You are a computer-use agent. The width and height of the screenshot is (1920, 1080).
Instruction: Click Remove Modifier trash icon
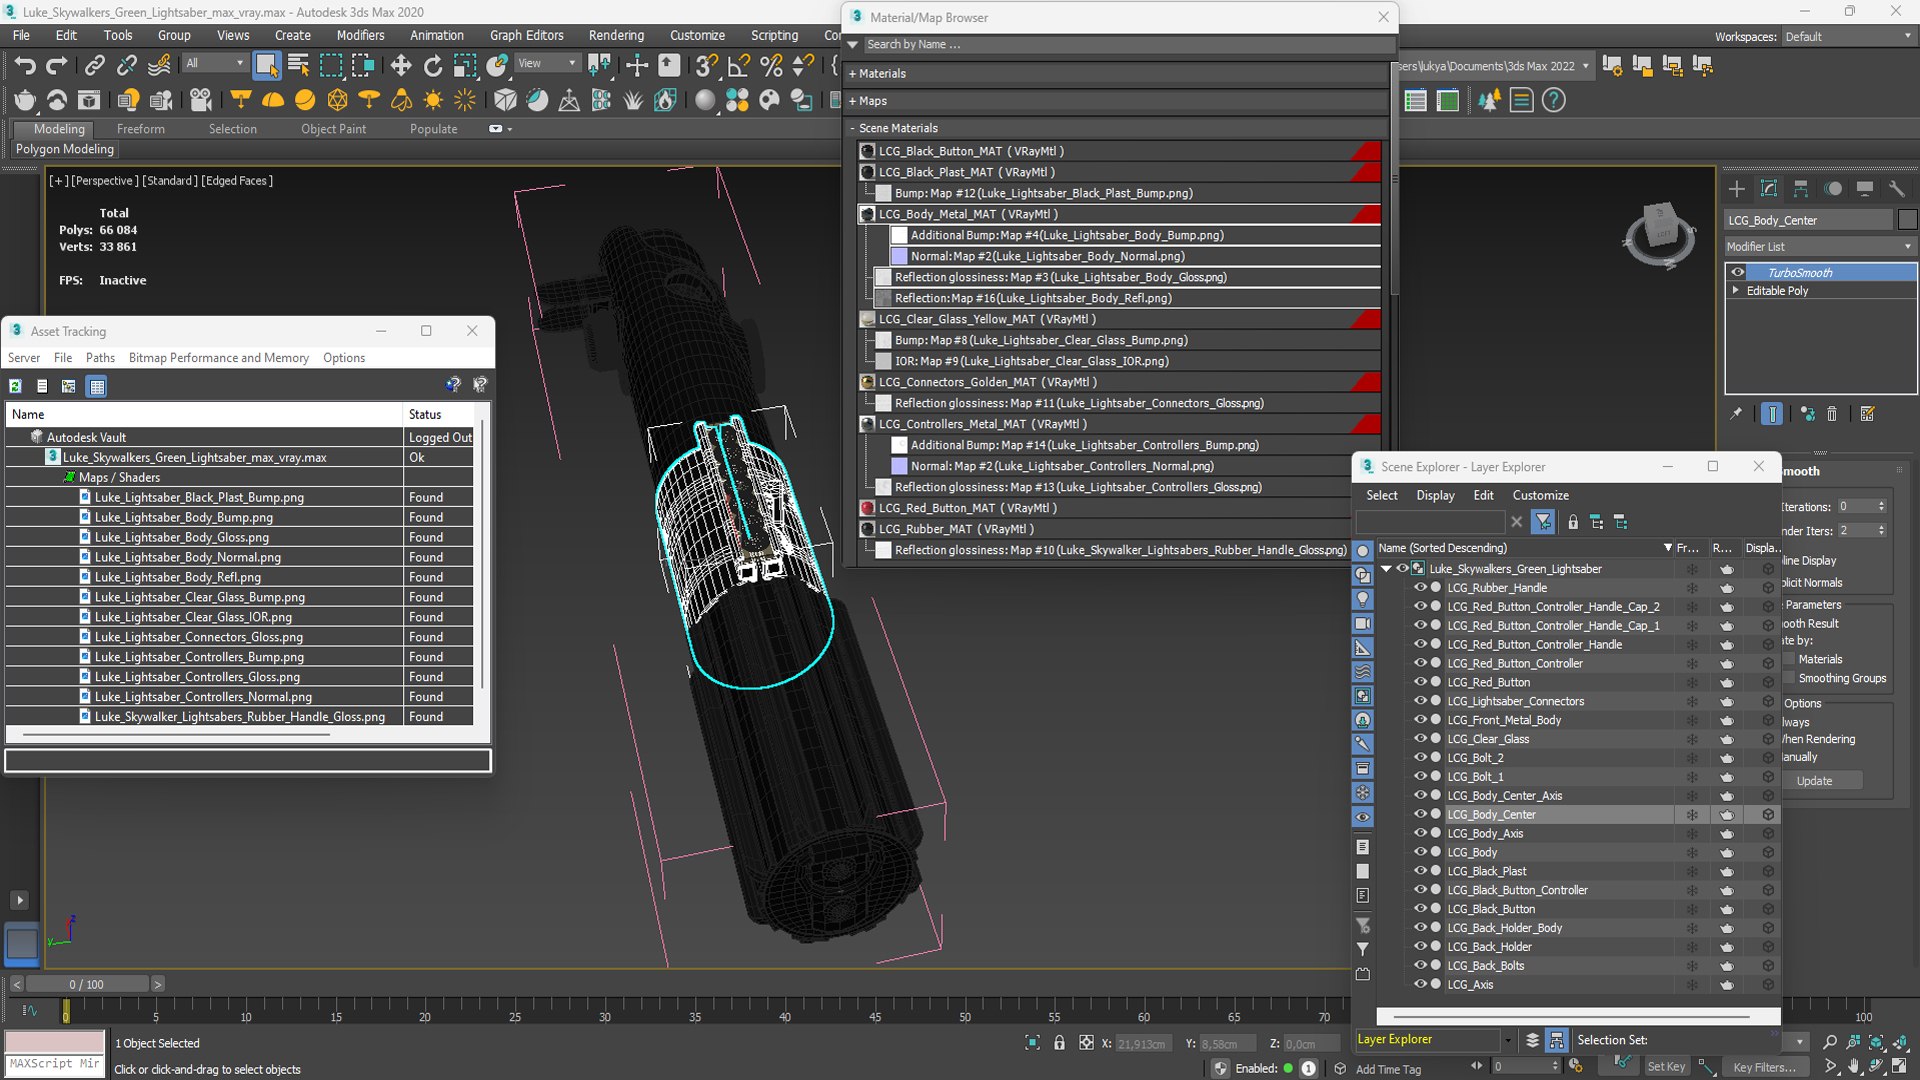[1832, 413]
